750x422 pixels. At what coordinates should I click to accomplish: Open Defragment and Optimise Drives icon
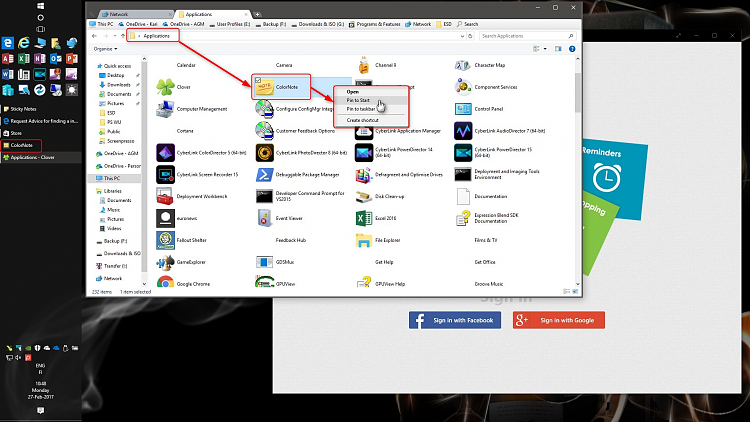click(x=364, y=175)
